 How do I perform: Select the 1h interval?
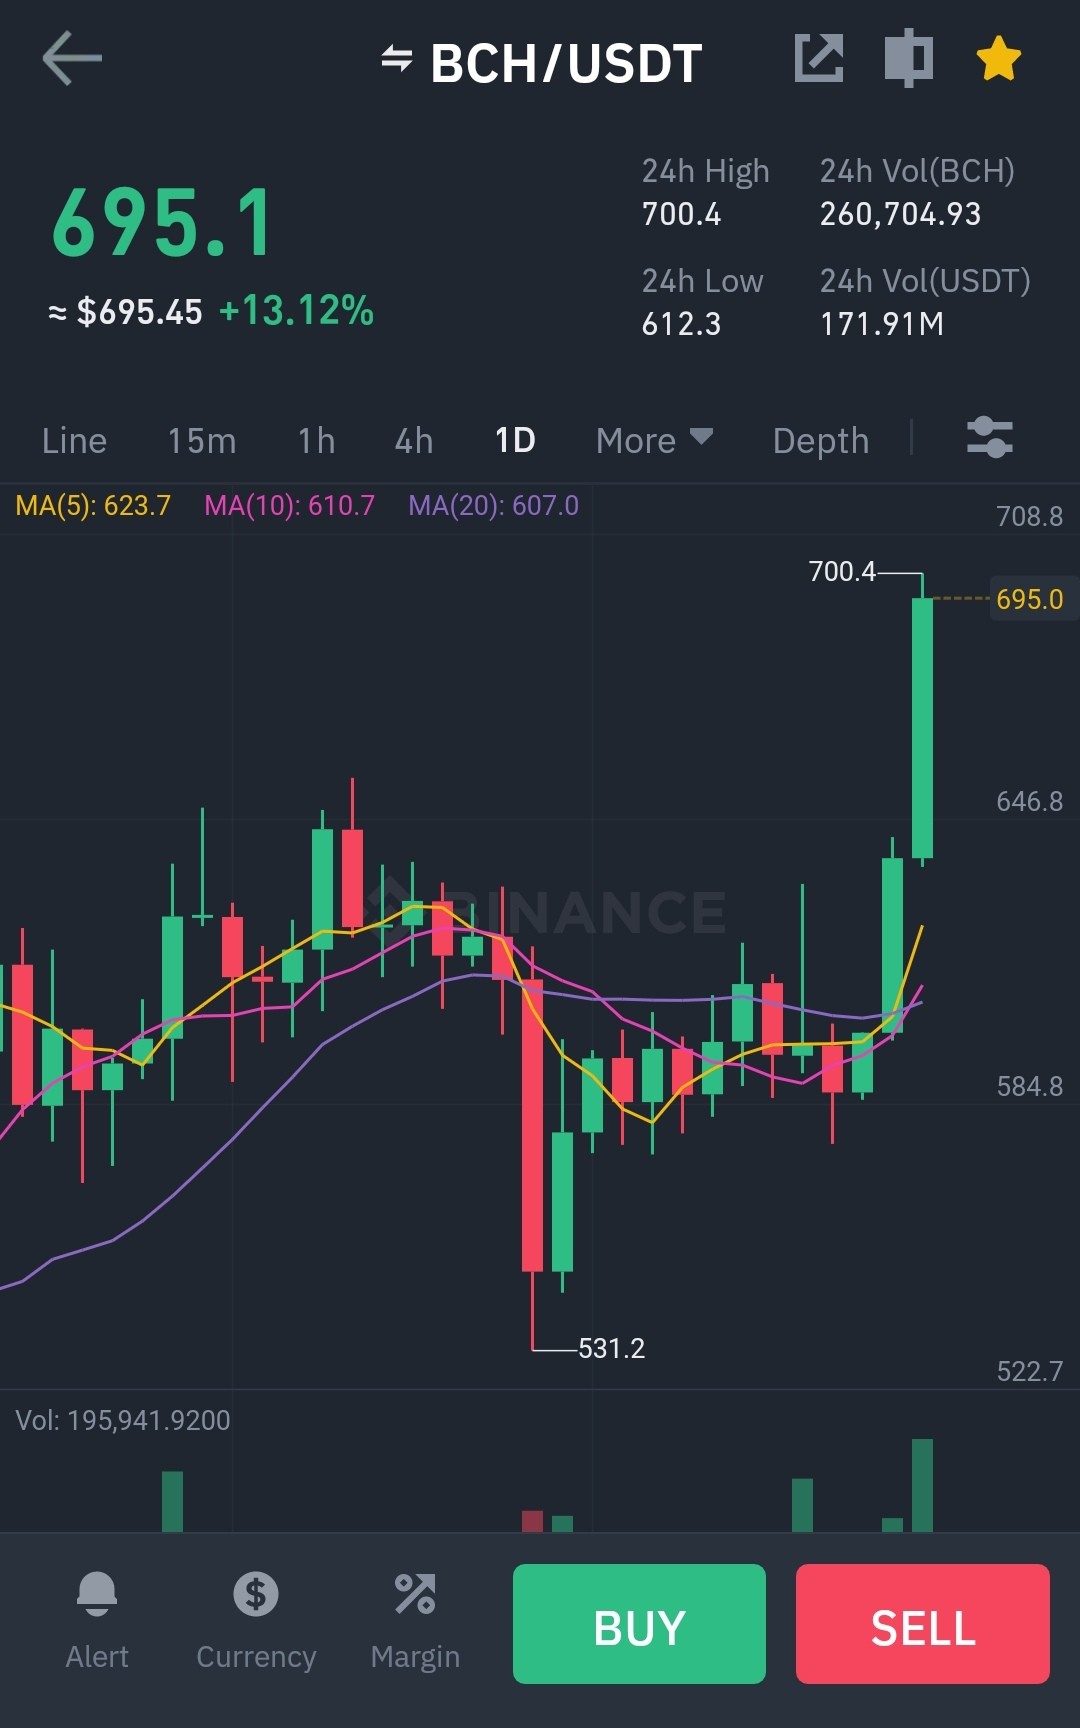pos(316,440)
